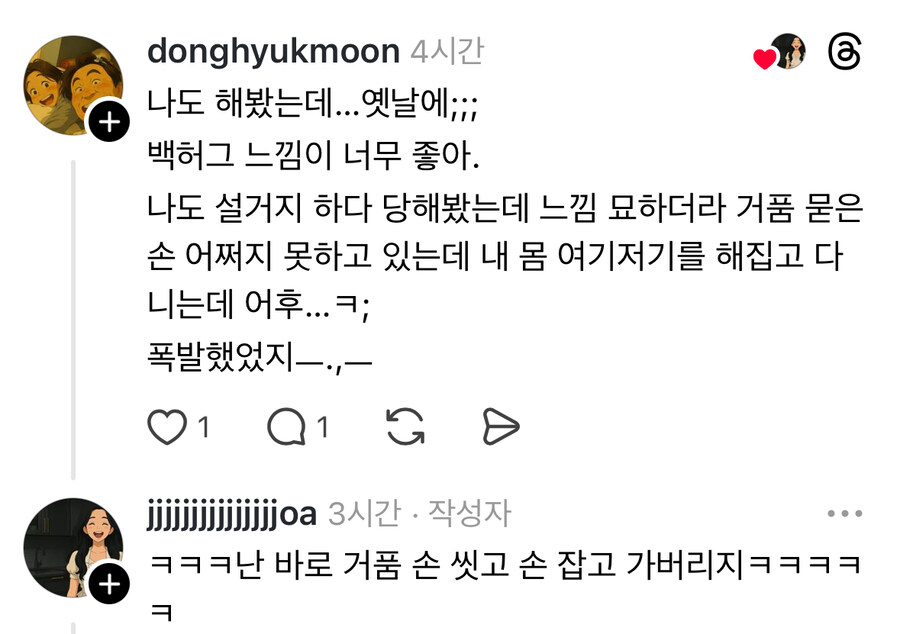Open the donghyukmoon username link
The image size is (900, 634).
273,52
